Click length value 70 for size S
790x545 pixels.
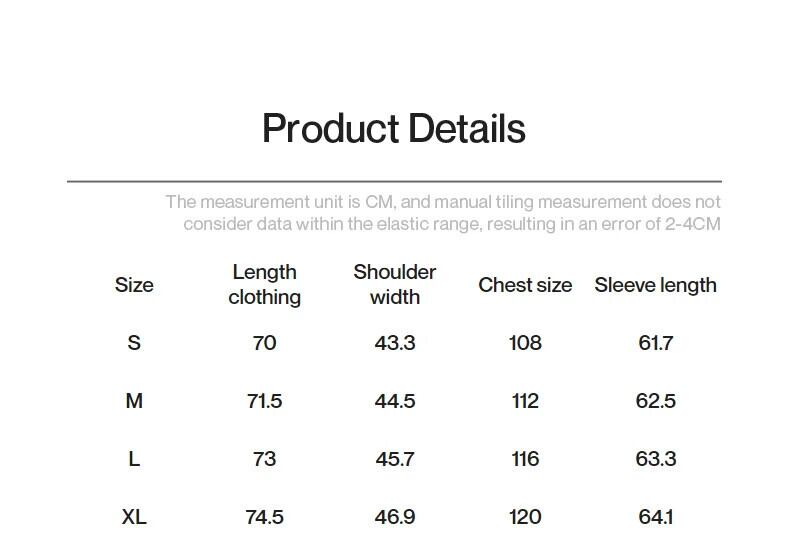click(x=264, y=343)
